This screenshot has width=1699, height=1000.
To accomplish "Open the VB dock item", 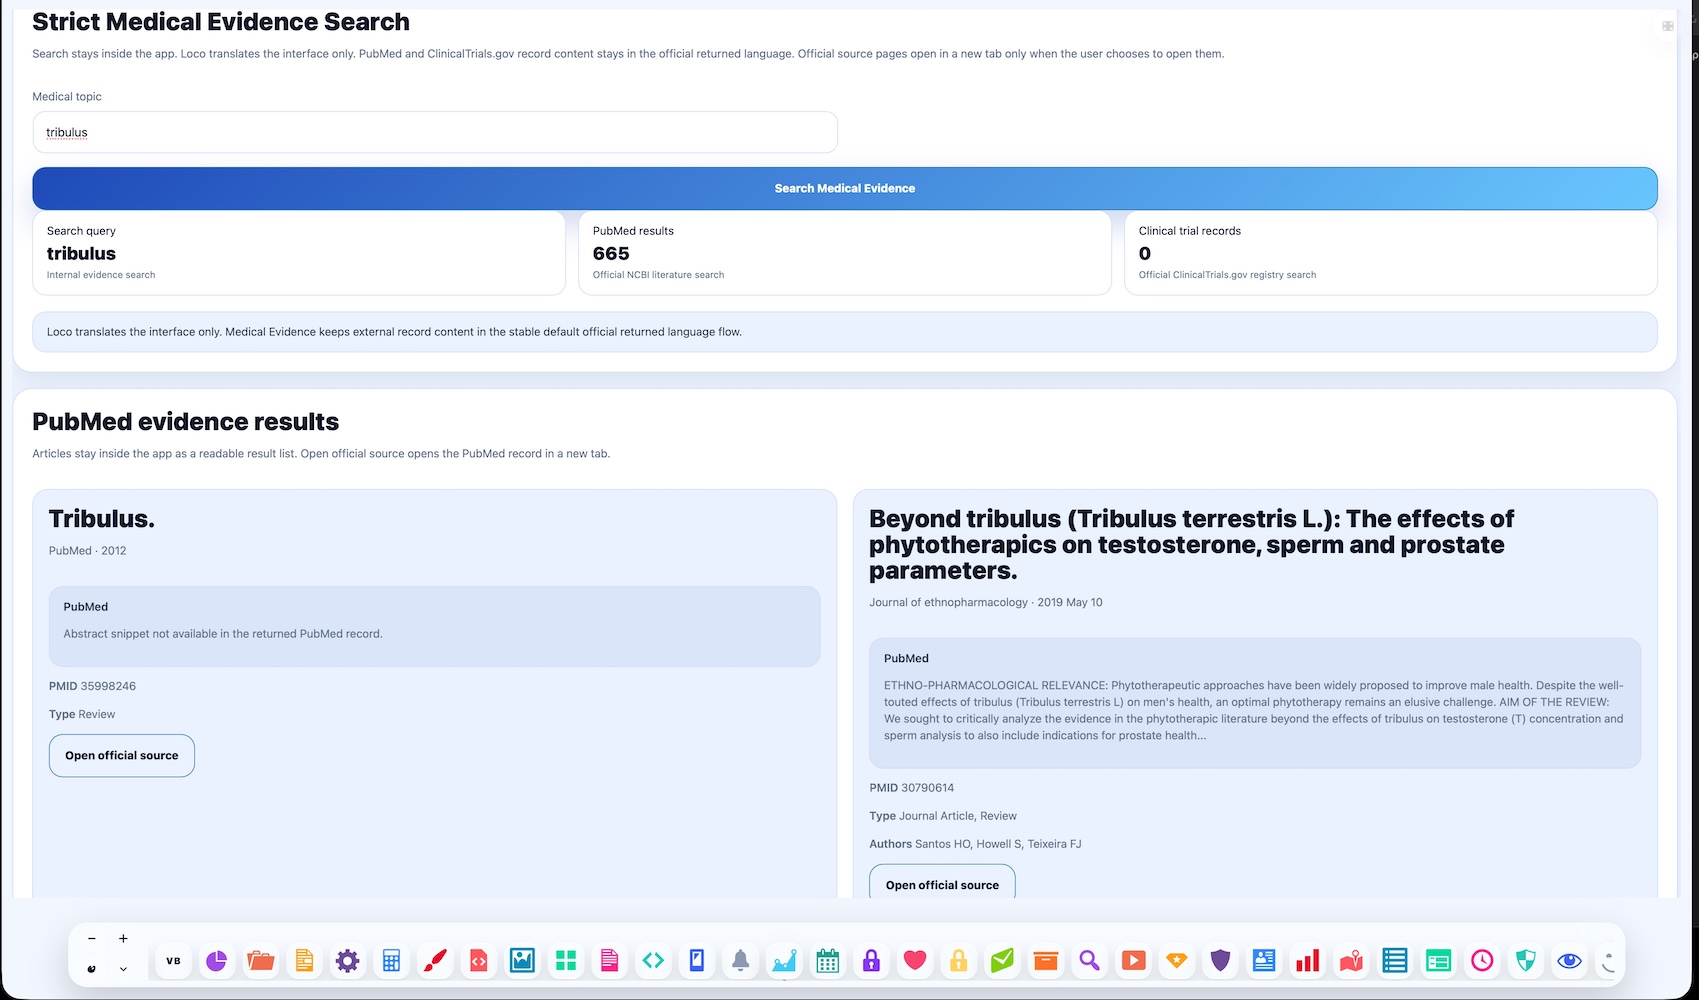I will pyautogui.click(x=173, y=961).
